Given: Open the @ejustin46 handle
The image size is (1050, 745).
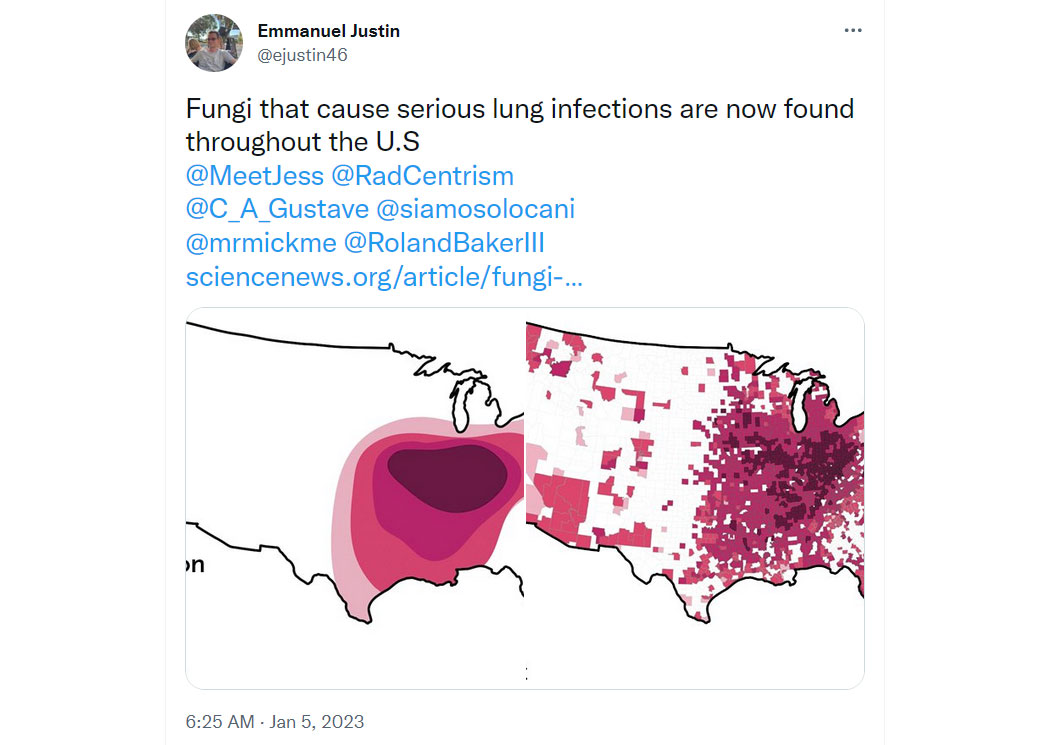Looking at the screenshot, I should point(302,55).
